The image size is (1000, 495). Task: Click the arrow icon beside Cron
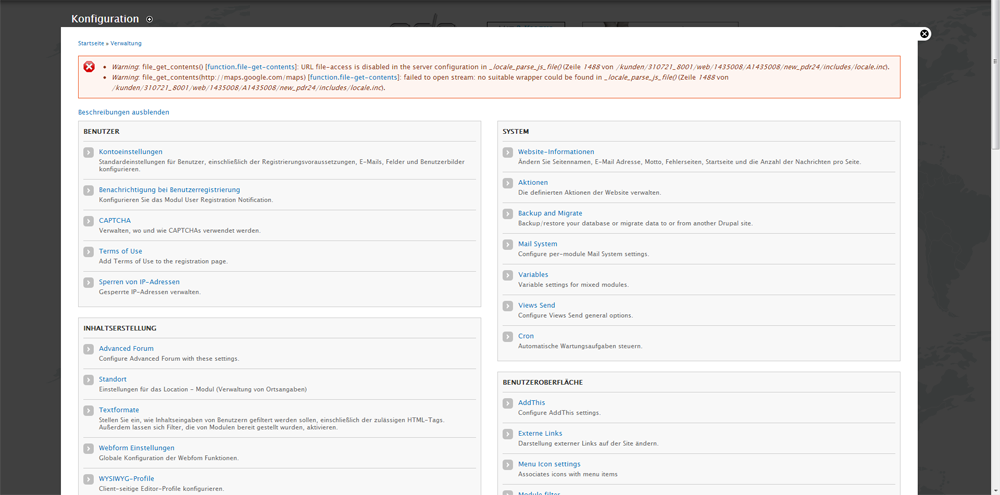click(508, 337)
